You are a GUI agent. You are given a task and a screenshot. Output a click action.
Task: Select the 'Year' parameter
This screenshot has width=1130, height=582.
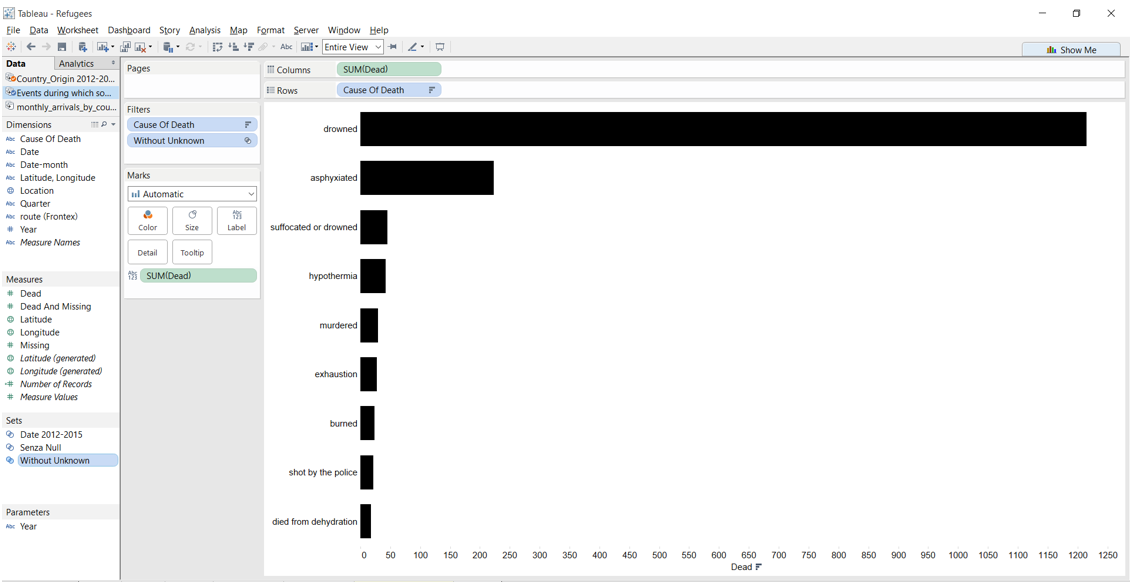pos(29,527)
